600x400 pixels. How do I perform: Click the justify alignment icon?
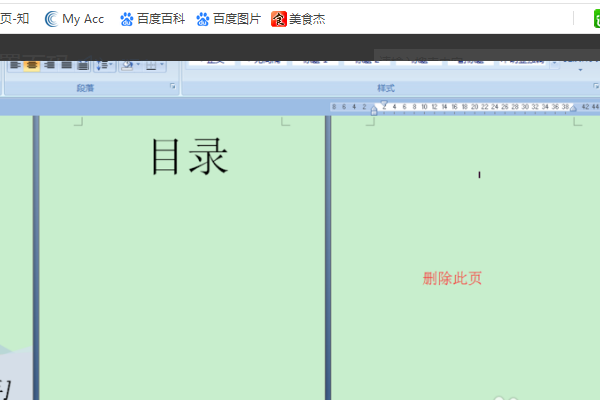[66, 66]
